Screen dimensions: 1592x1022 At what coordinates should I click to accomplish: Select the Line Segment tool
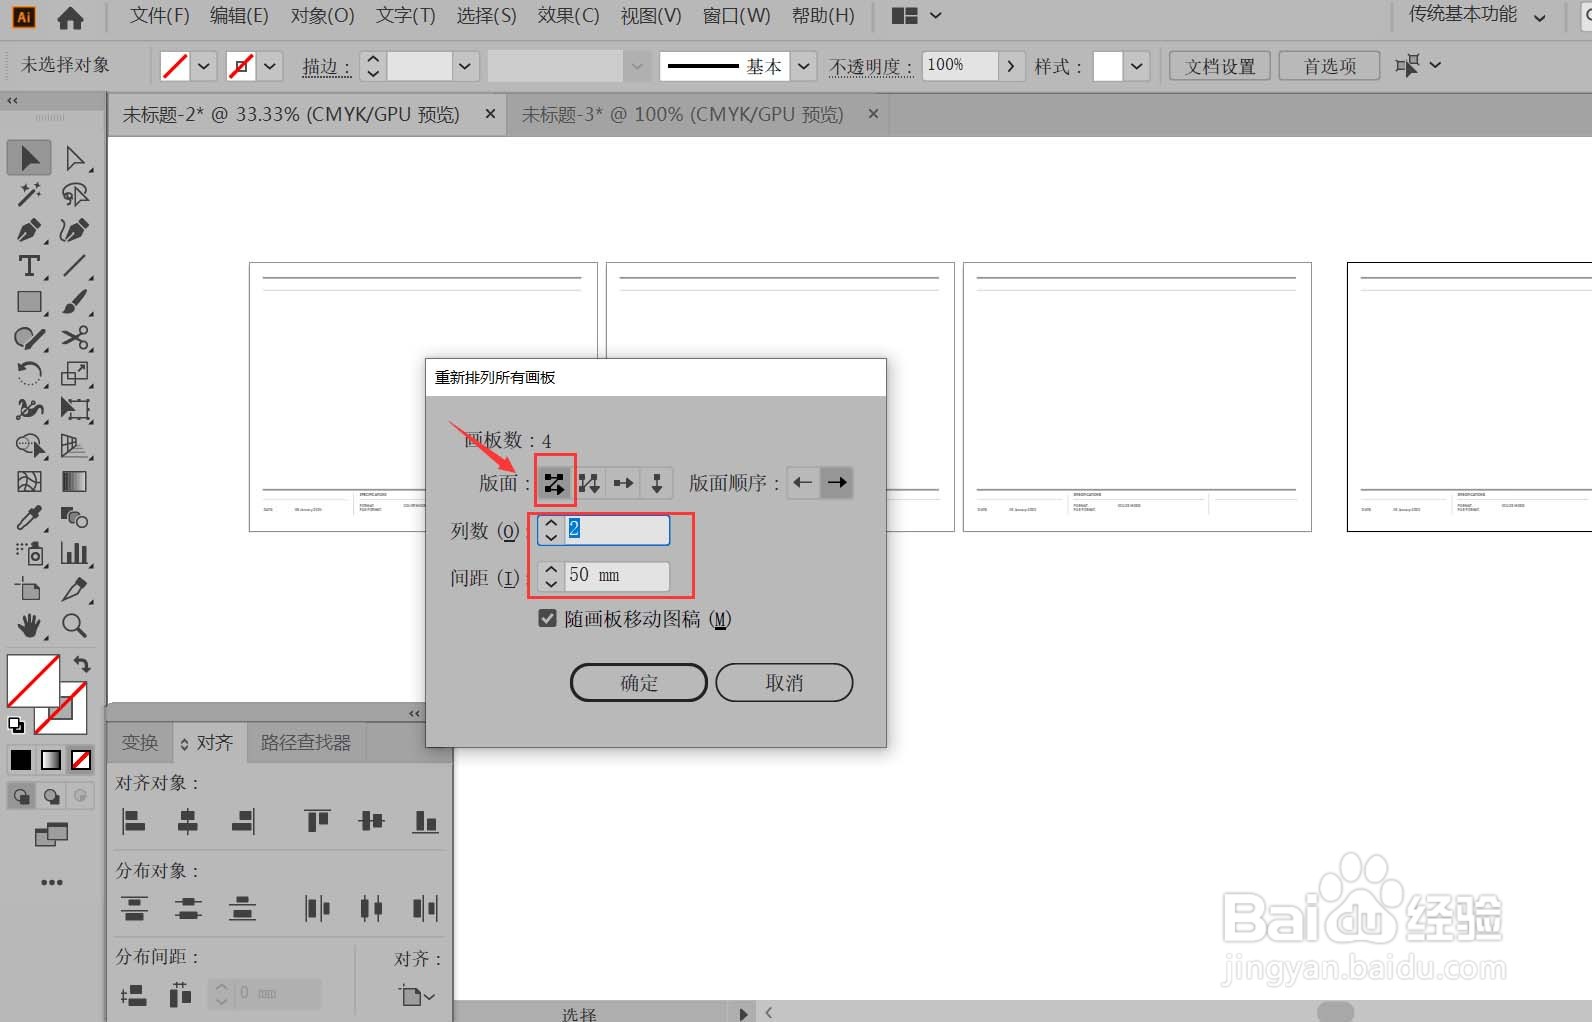75,266
